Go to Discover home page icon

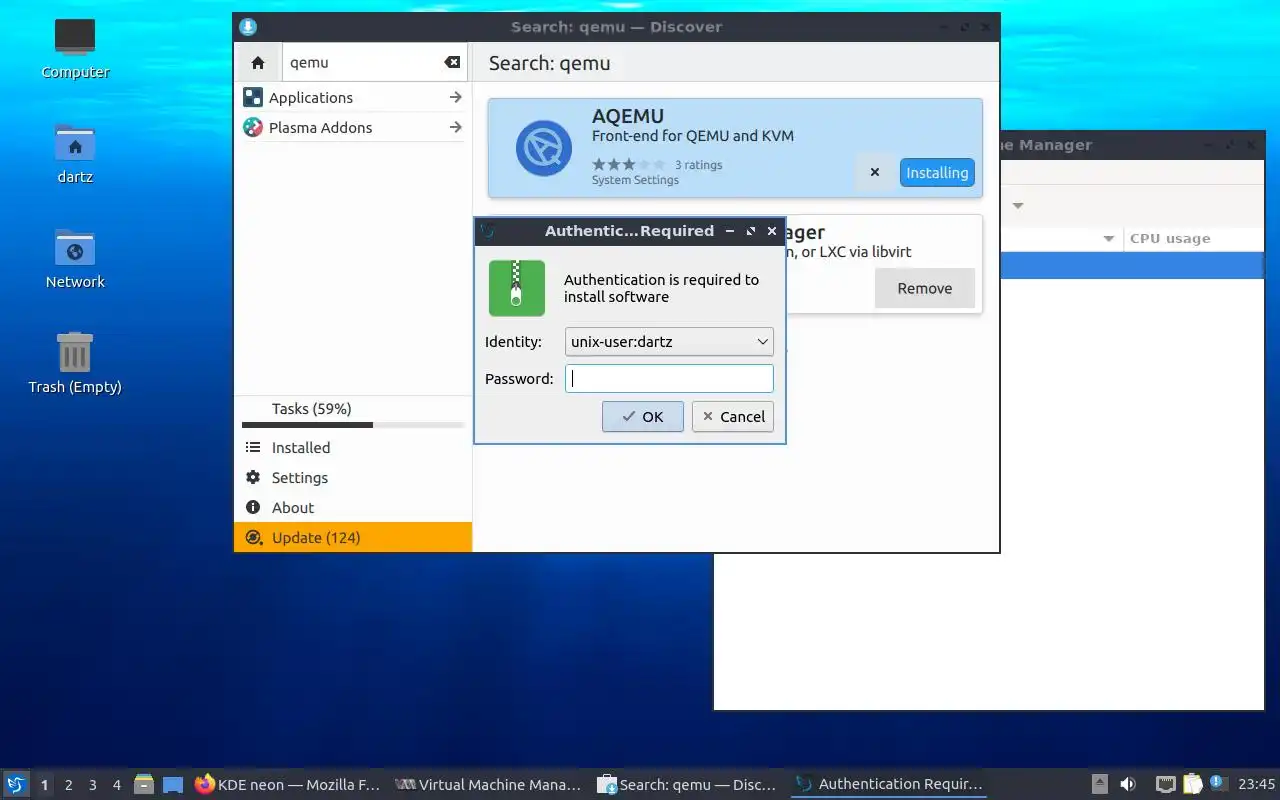(258, 62)
